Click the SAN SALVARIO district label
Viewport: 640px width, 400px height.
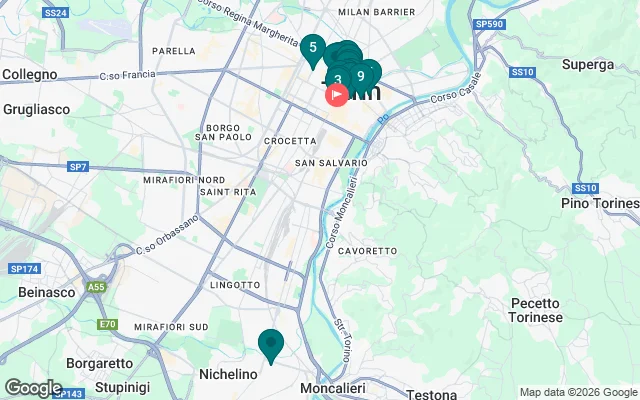tap(331, 163)
